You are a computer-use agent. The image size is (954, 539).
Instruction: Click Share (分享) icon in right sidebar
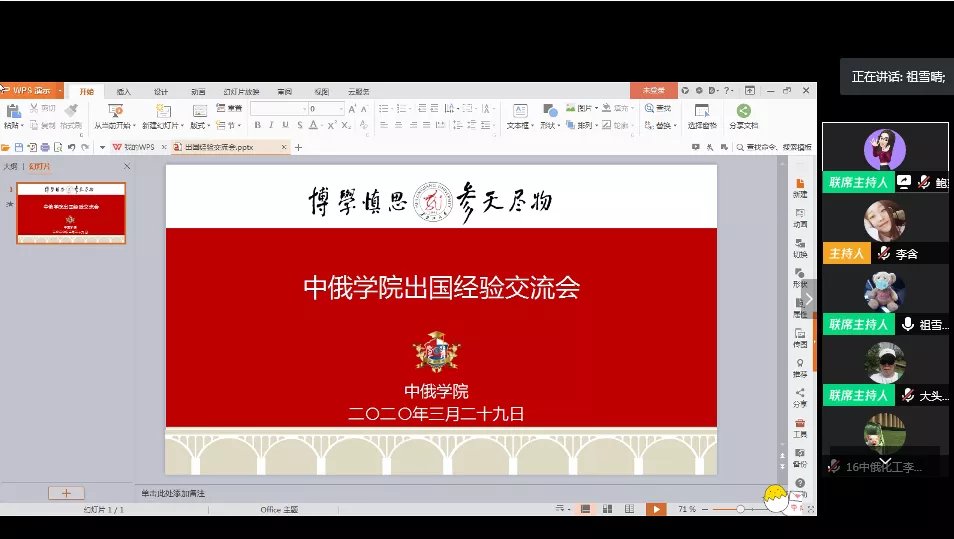(x=800, y=393)
